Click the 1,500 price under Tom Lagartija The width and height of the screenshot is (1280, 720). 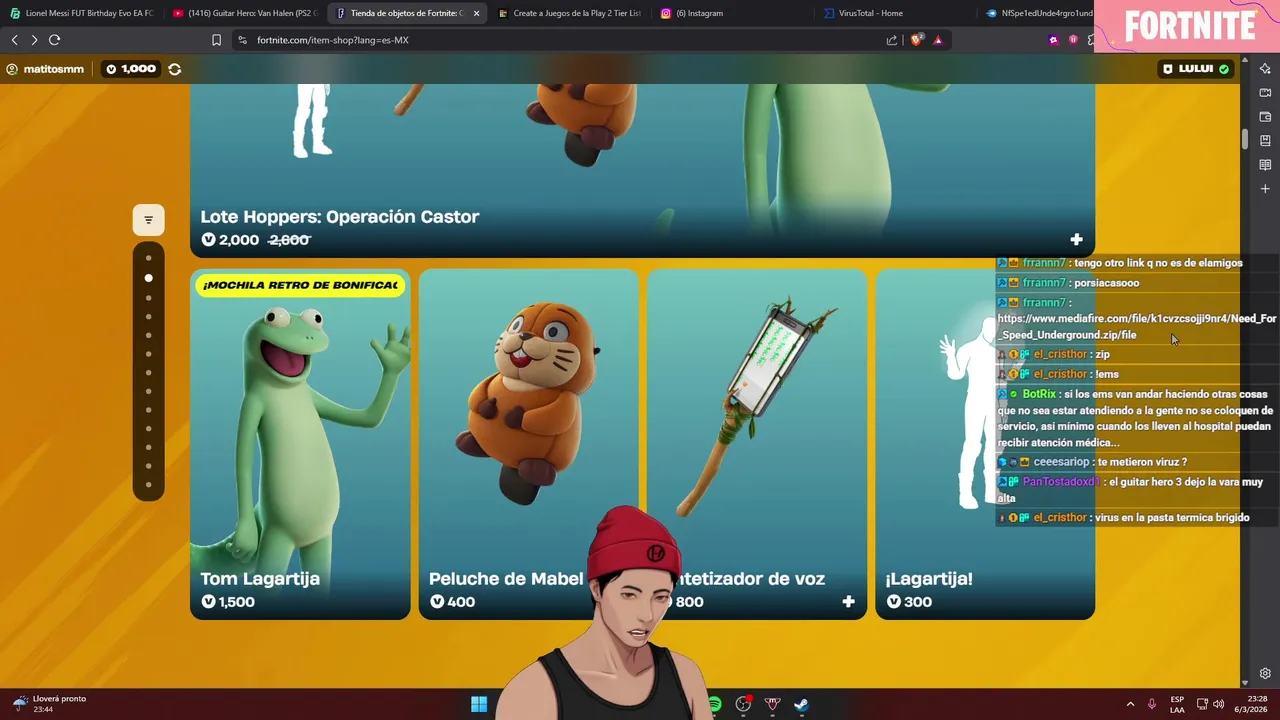click(x=228, y=602)
